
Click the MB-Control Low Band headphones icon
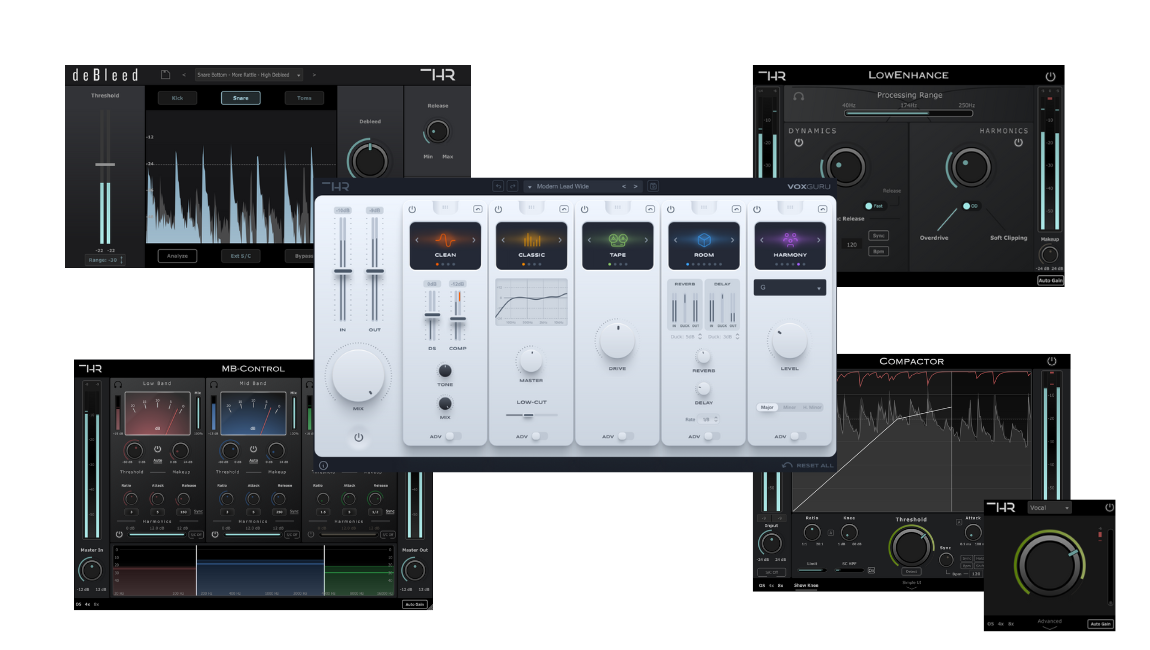pyautogui.click(x=118, y=384)
